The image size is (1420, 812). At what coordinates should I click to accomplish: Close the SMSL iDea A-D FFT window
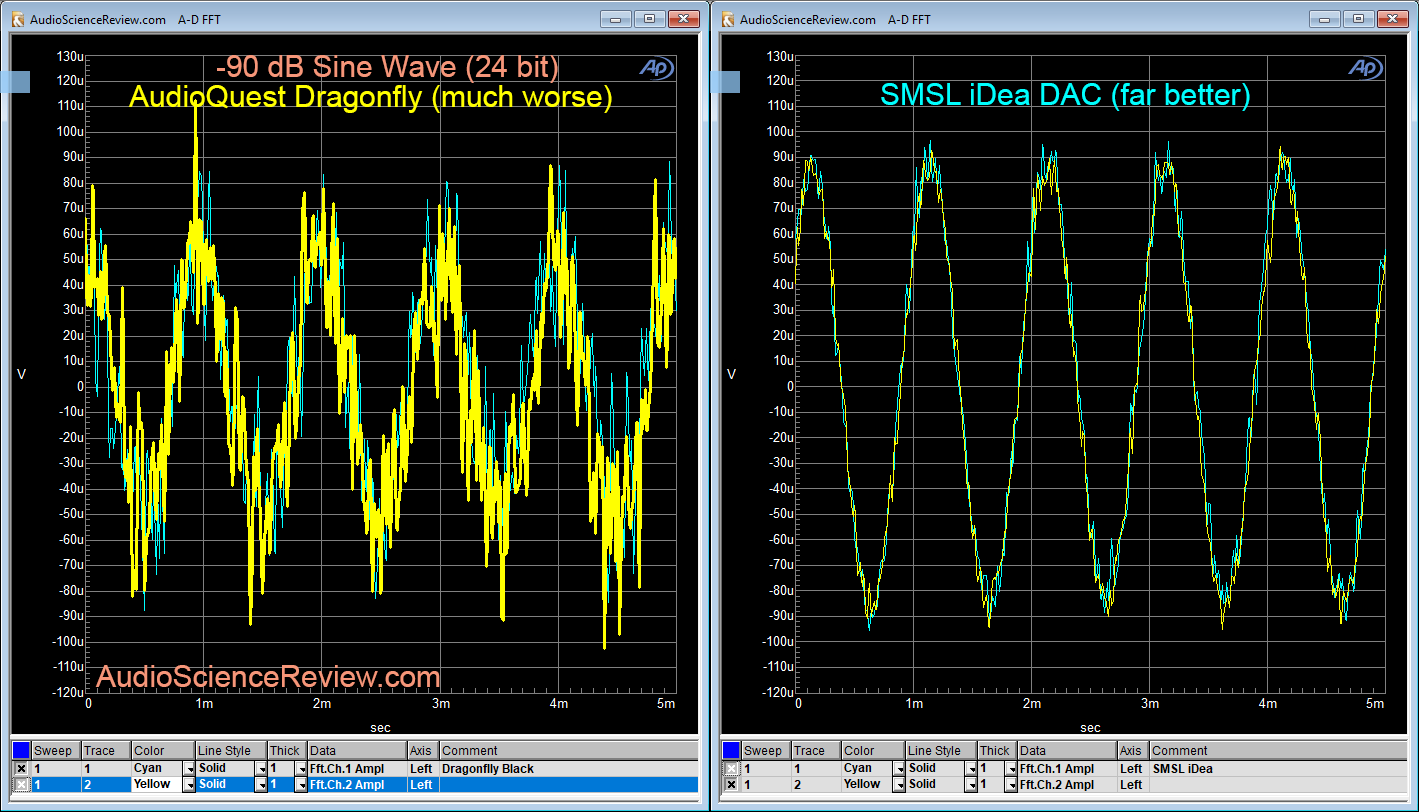click(x=1393, y=18)
